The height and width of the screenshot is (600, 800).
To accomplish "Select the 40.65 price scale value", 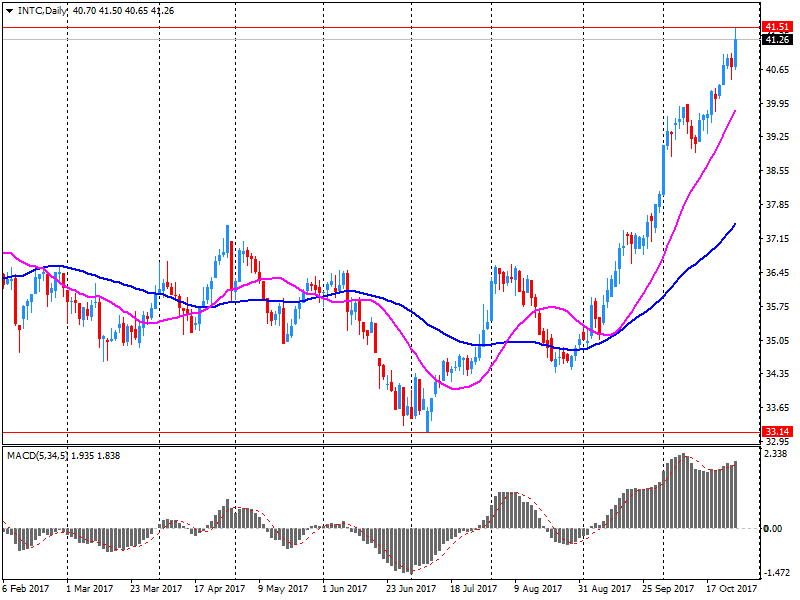I will (778, 69).
